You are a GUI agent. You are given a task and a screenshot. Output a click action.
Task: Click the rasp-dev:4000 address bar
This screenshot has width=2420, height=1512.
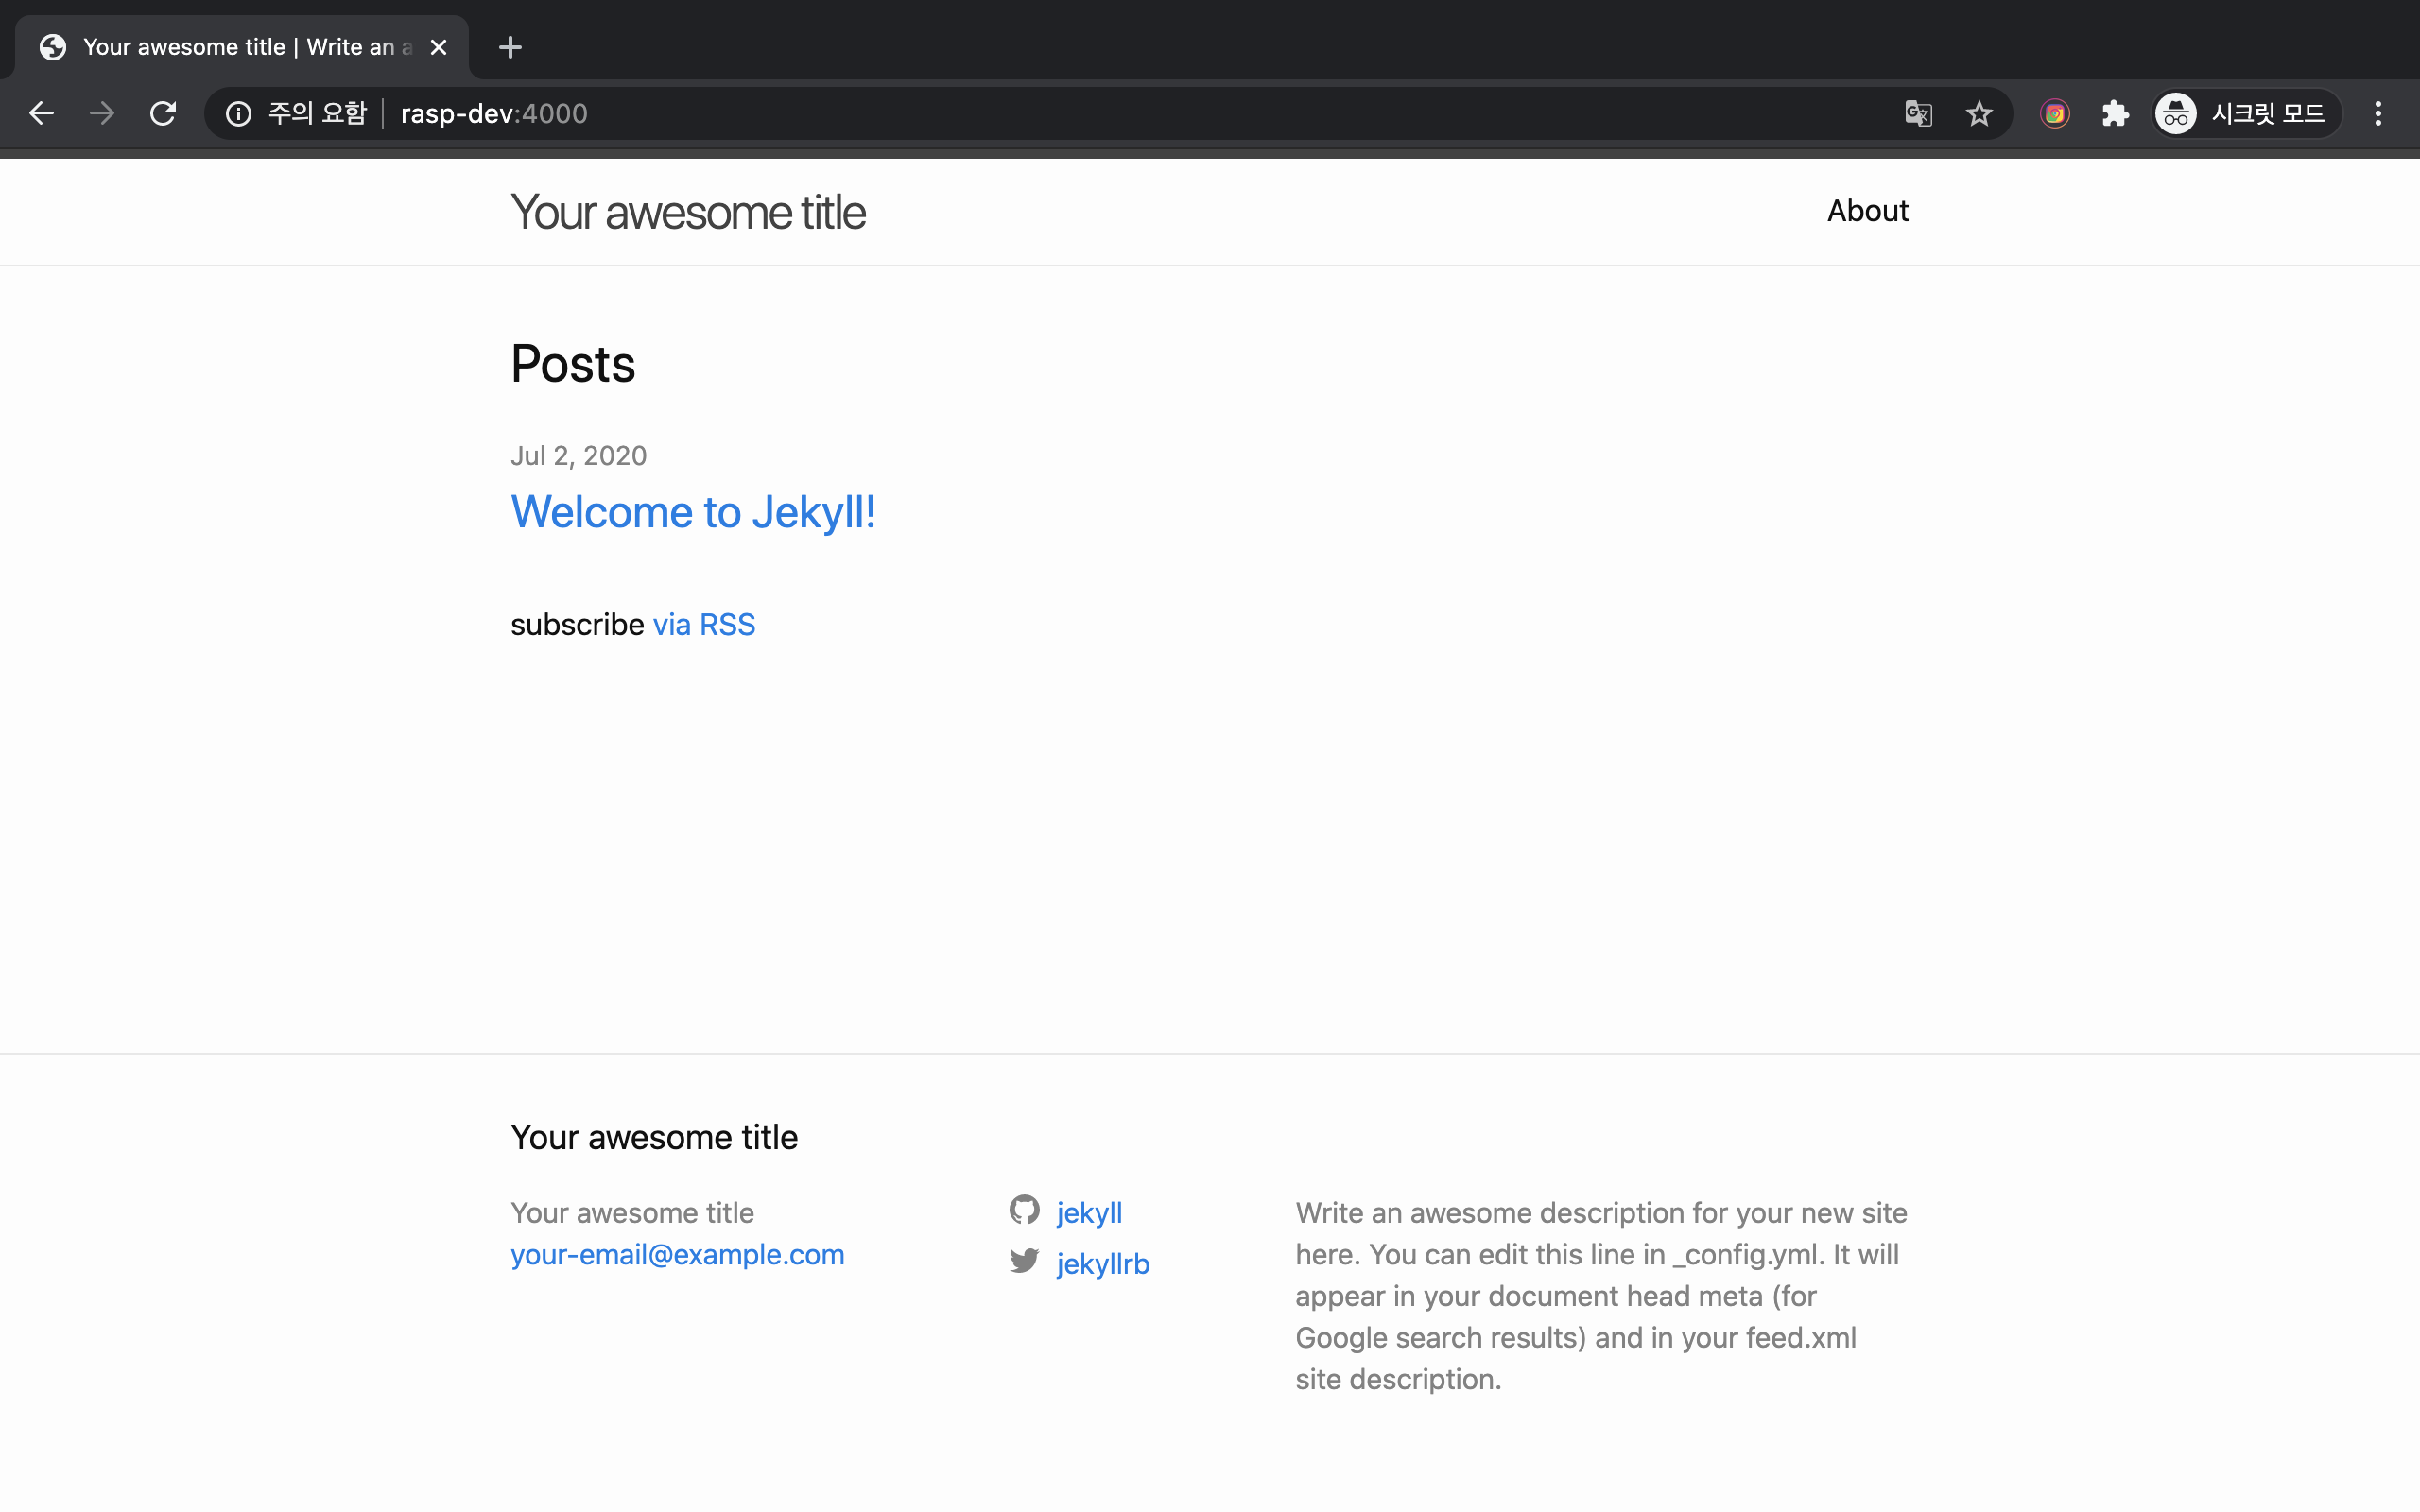tap(900, 114)
